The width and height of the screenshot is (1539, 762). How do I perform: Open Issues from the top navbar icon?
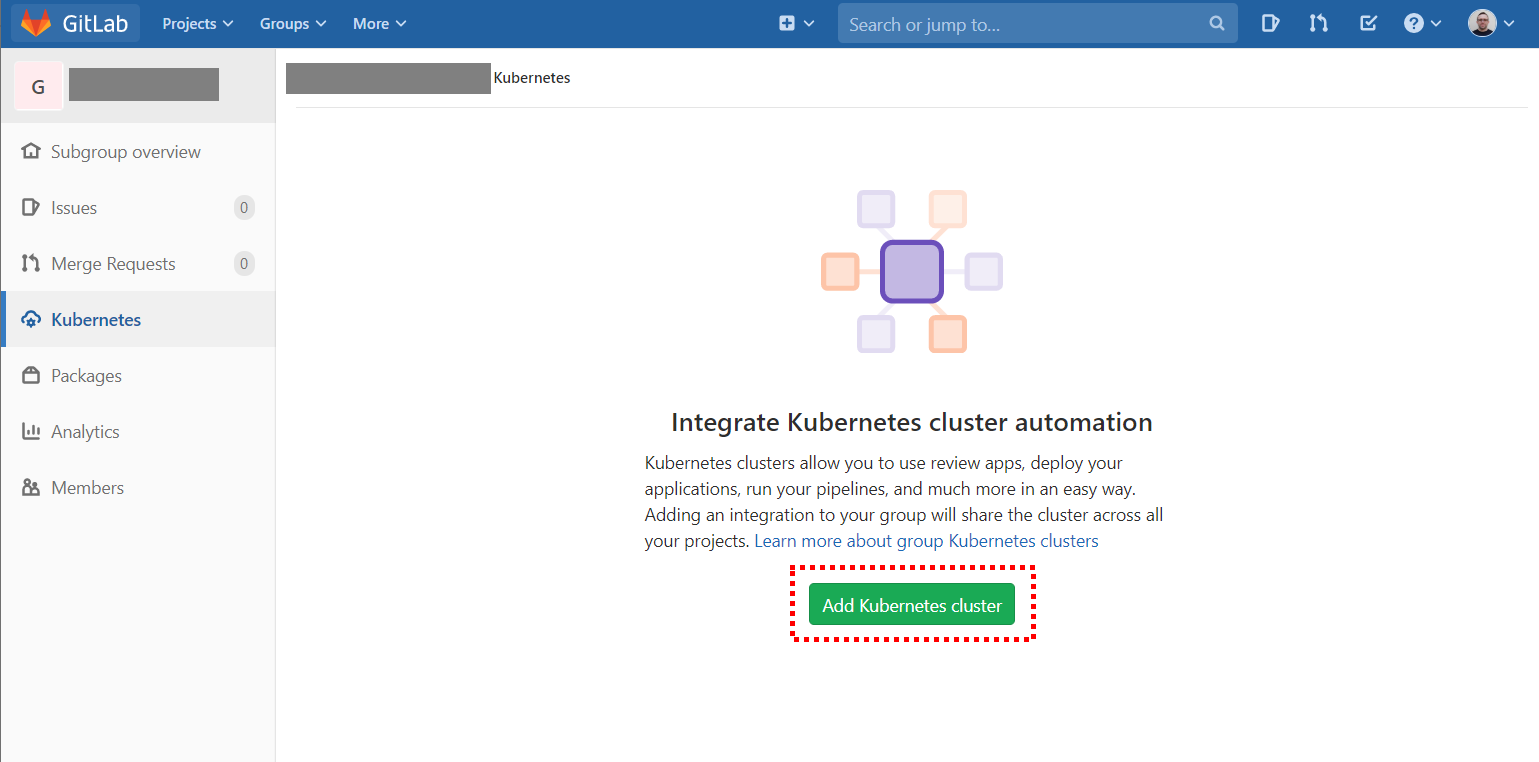[1270, 24]
